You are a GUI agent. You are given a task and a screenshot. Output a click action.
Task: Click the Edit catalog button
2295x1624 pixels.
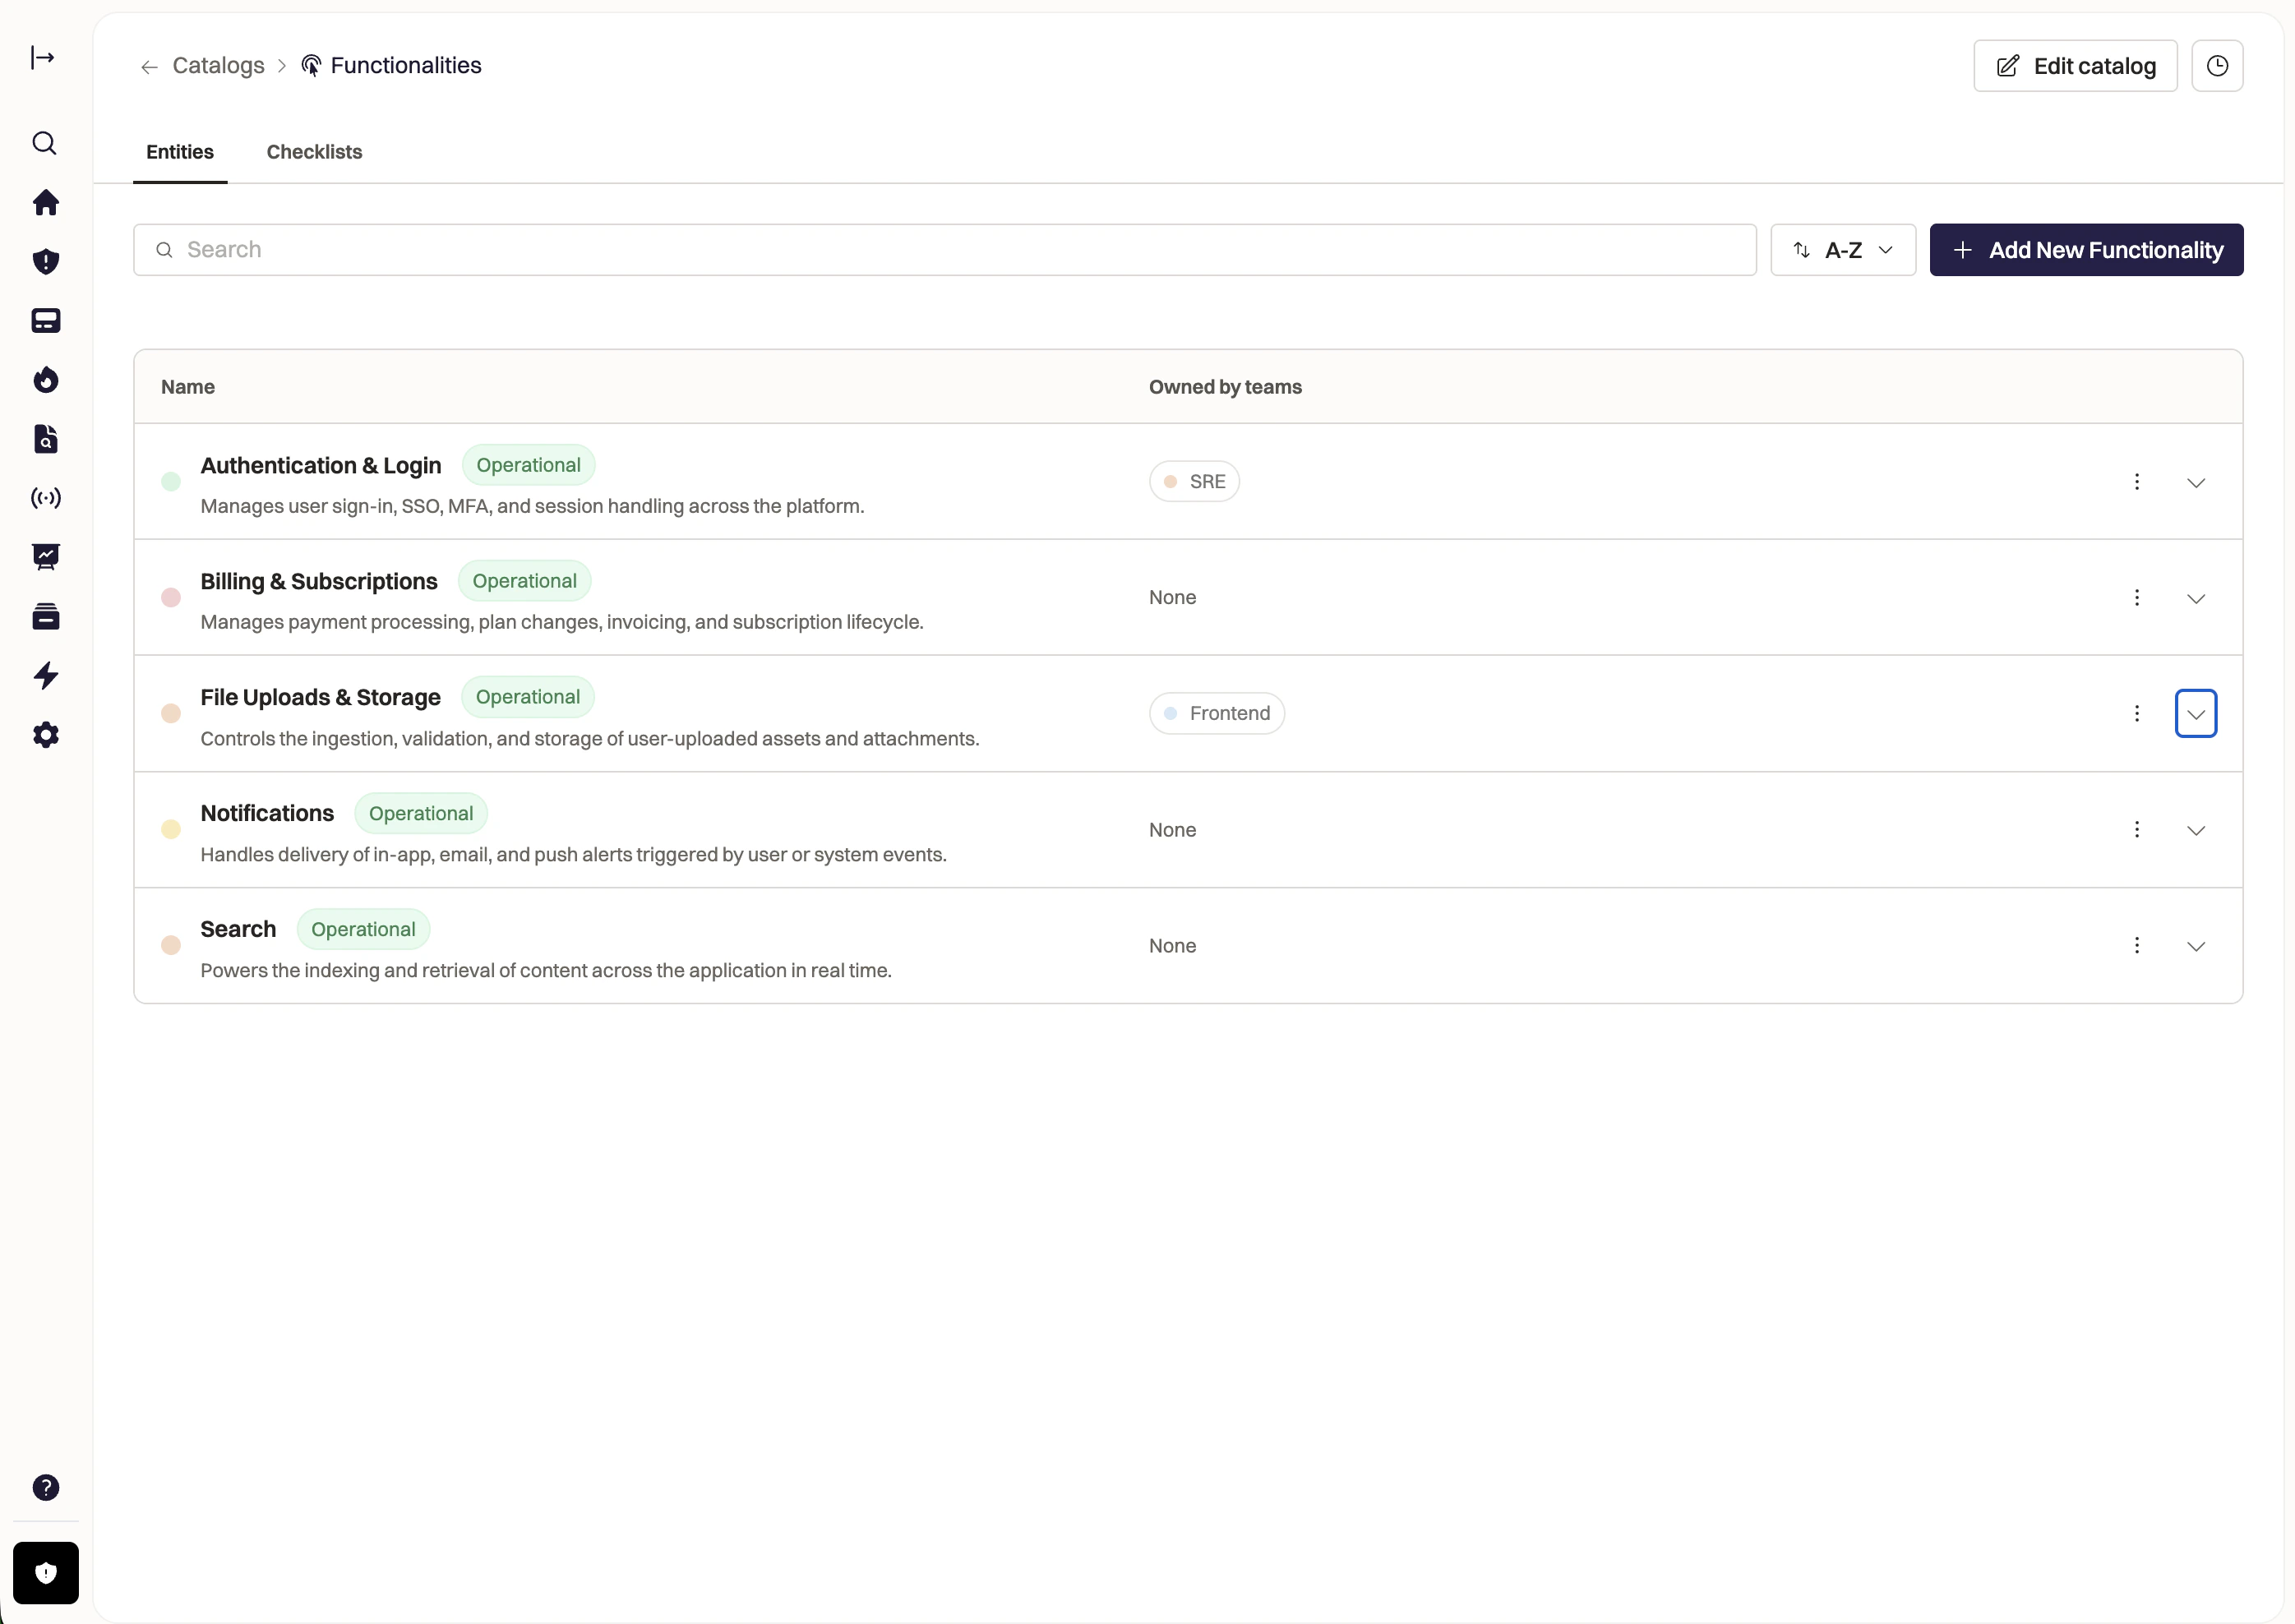2075,66
